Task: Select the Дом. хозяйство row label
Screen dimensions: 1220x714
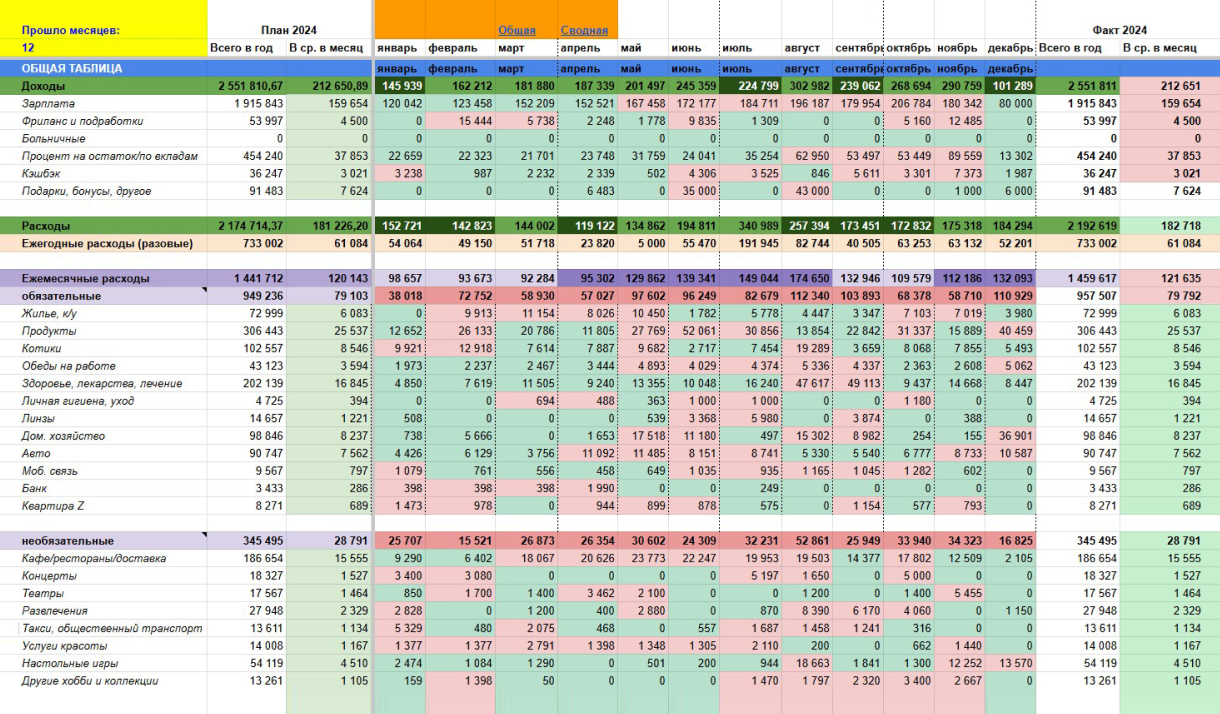Action: (x=63, y=436)
